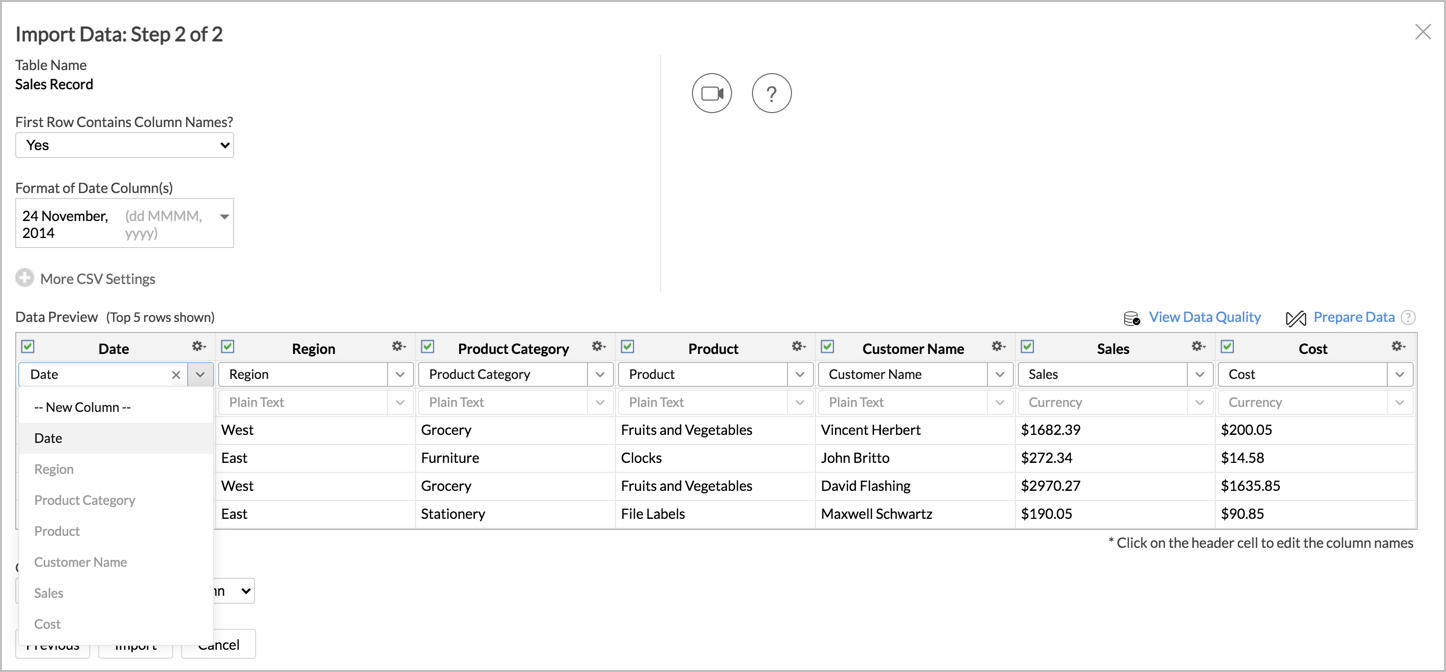
Task: Click the video tutorial camera icon
Action: pos(712,93)
